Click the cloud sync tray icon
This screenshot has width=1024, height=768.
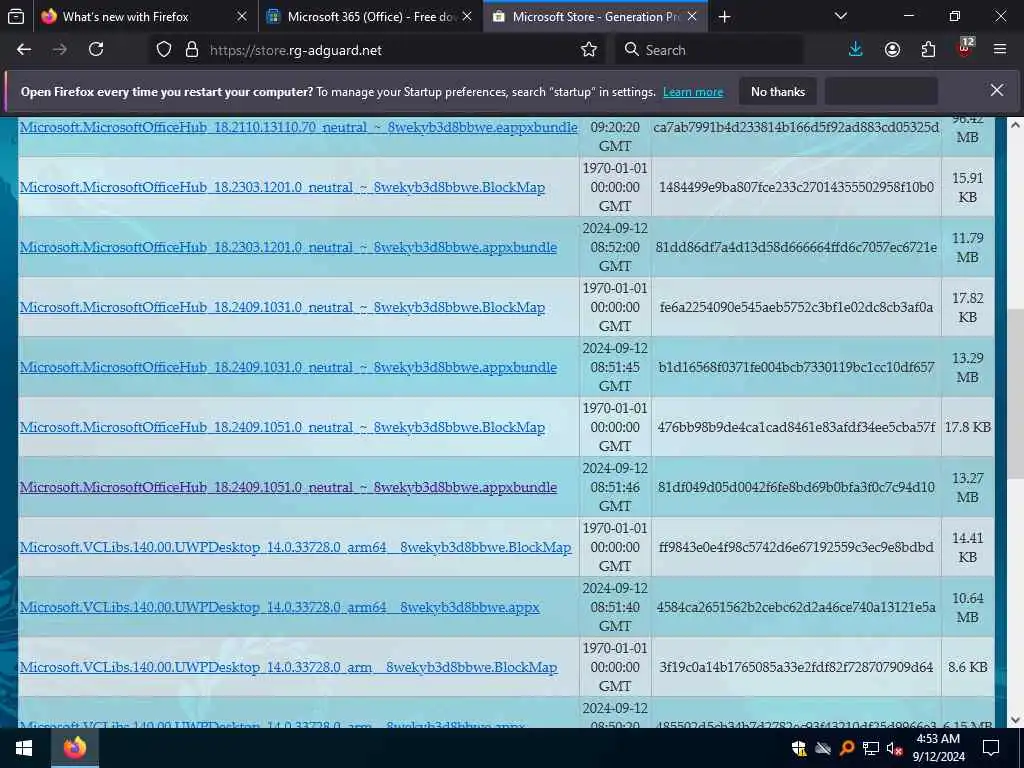pos(823,748)
